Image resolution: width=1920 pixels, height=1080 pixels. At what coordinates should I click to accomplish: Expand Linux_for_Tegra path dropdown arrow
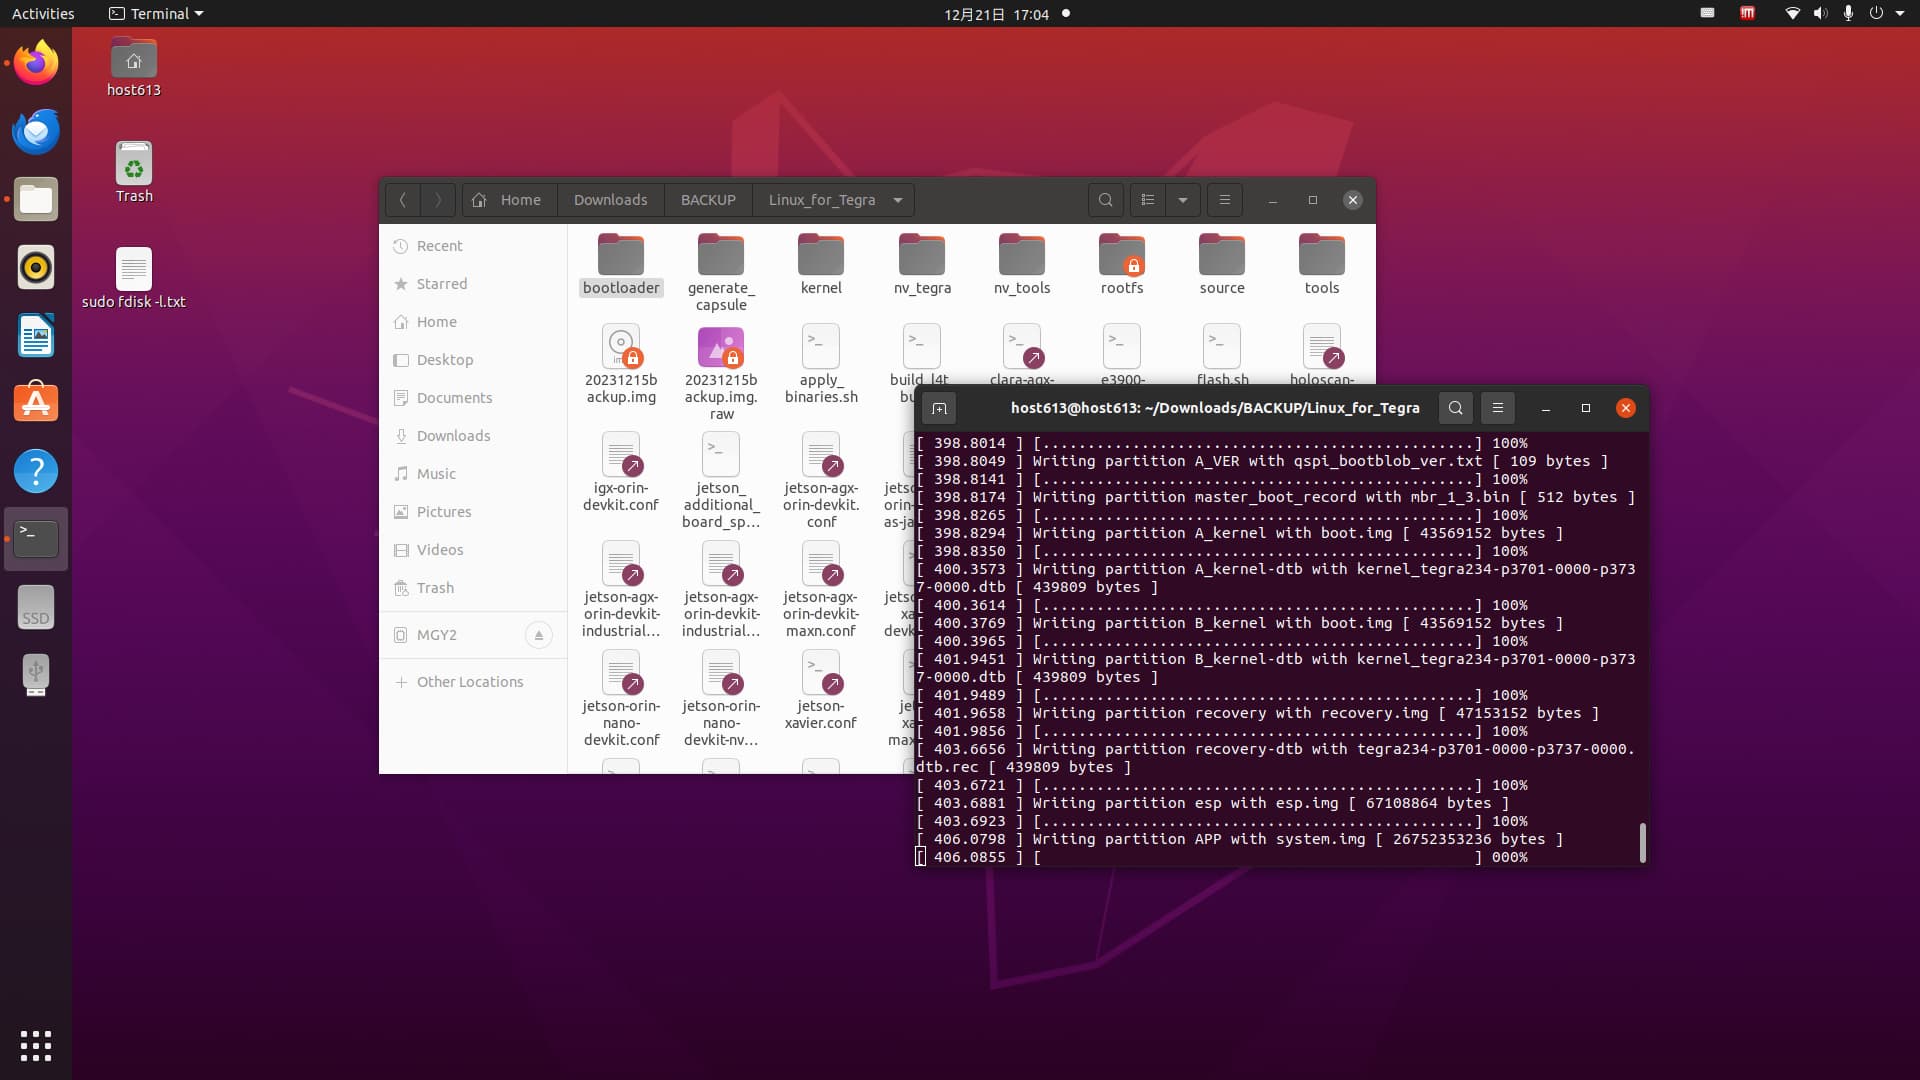[897, 200]
